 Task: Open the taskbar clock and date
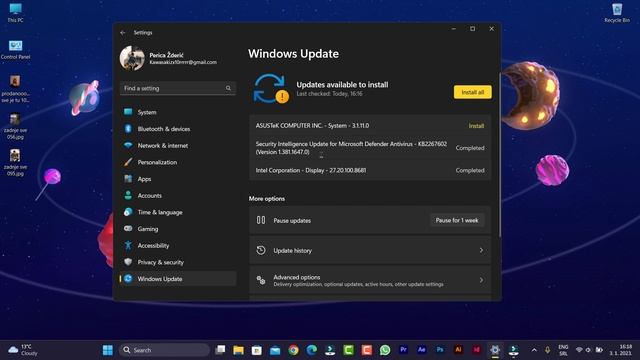620,350
